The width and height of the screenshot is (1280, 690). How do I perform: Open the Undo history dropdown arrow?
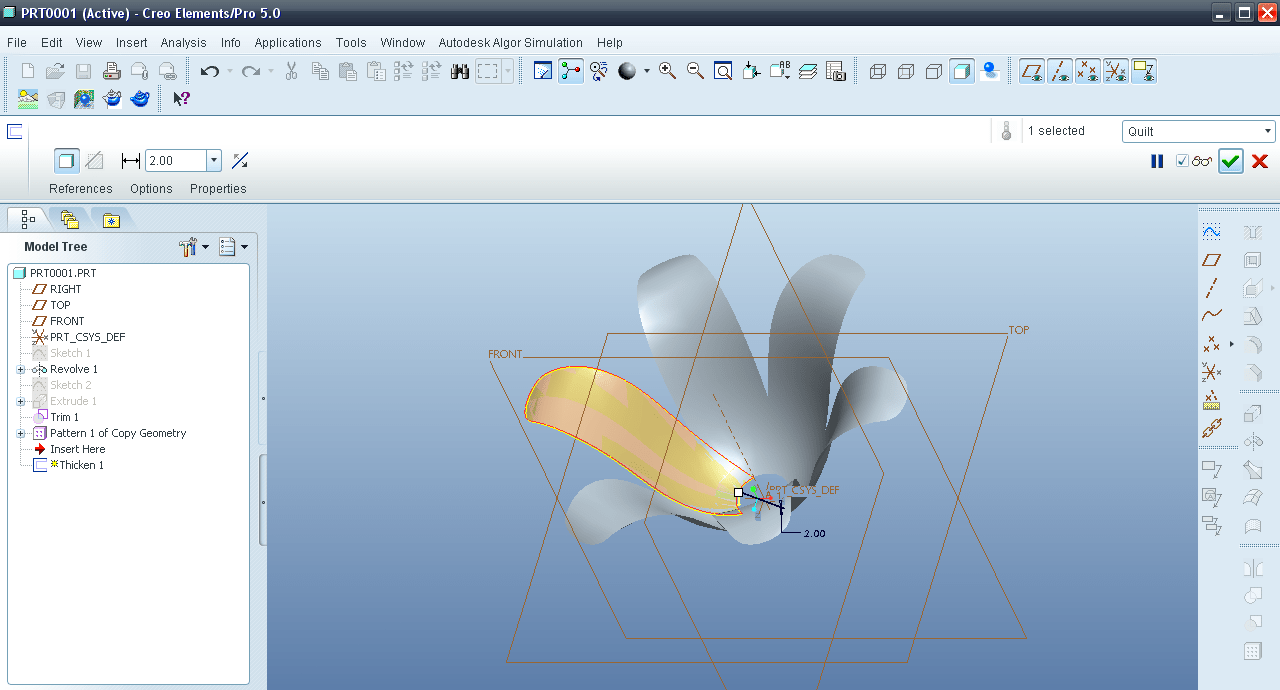(x=229, y=71)
